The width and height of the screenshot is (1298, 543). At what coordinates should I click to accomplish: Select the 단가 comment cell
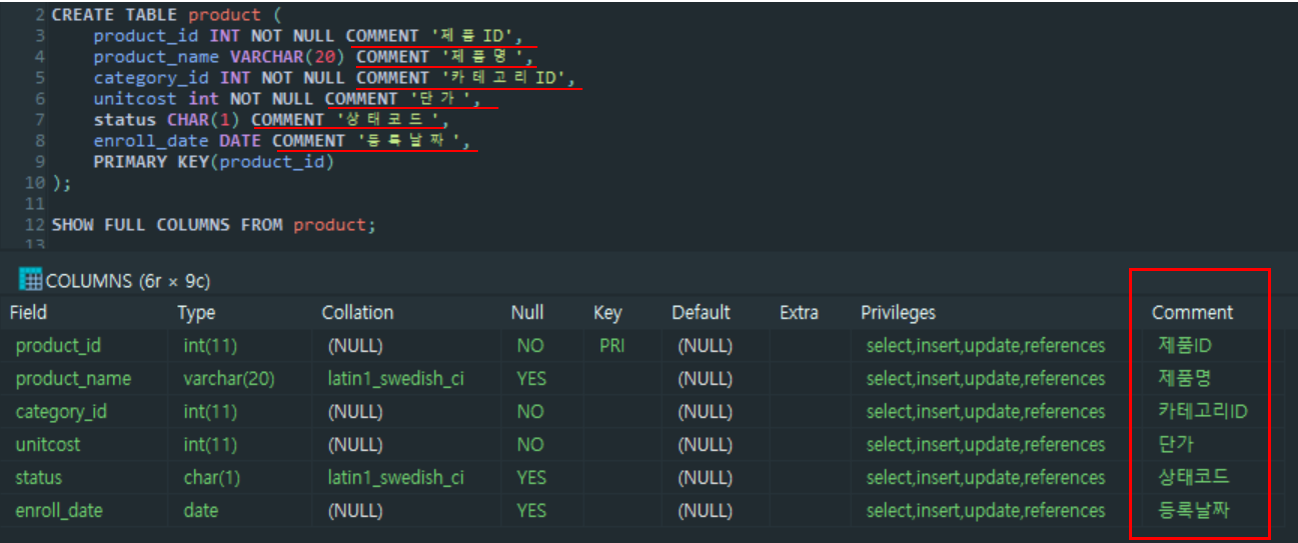point(1175,445)
